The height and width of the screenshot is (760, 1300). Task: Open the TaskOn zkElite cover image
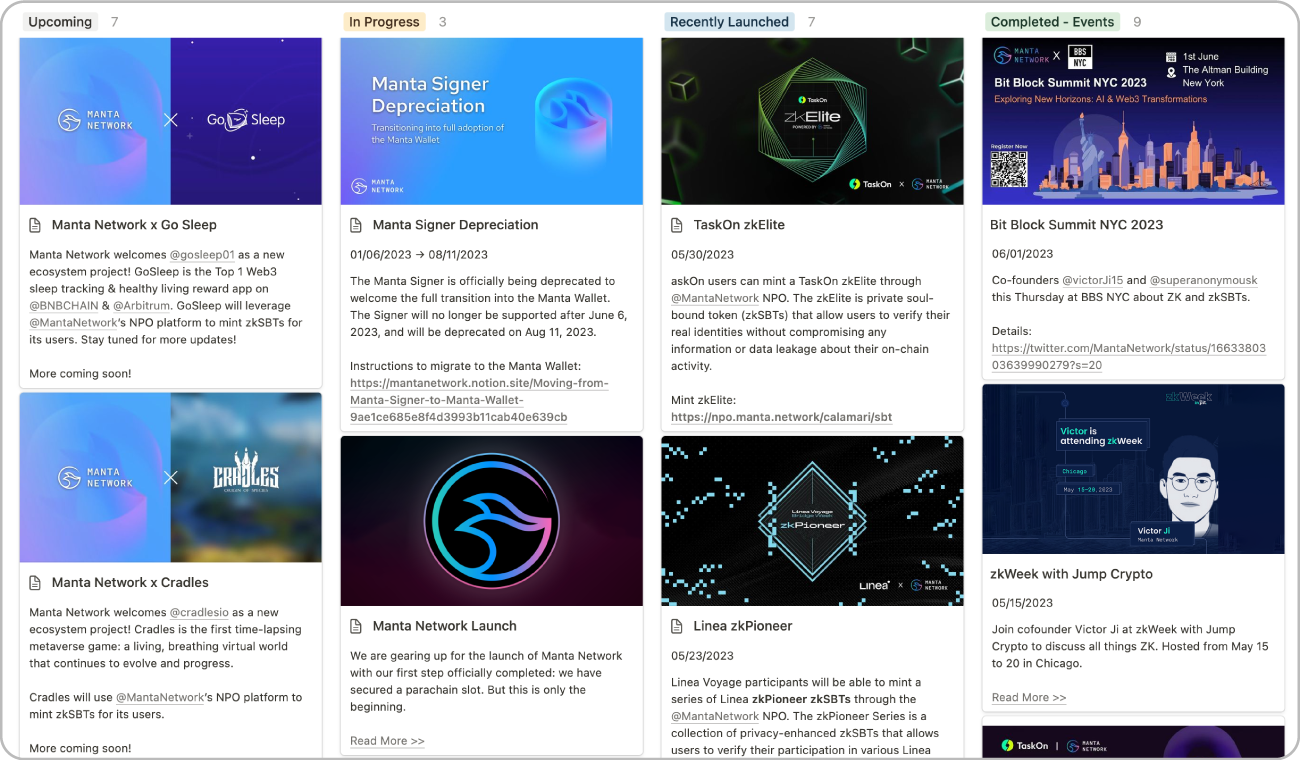coord(813,121)
